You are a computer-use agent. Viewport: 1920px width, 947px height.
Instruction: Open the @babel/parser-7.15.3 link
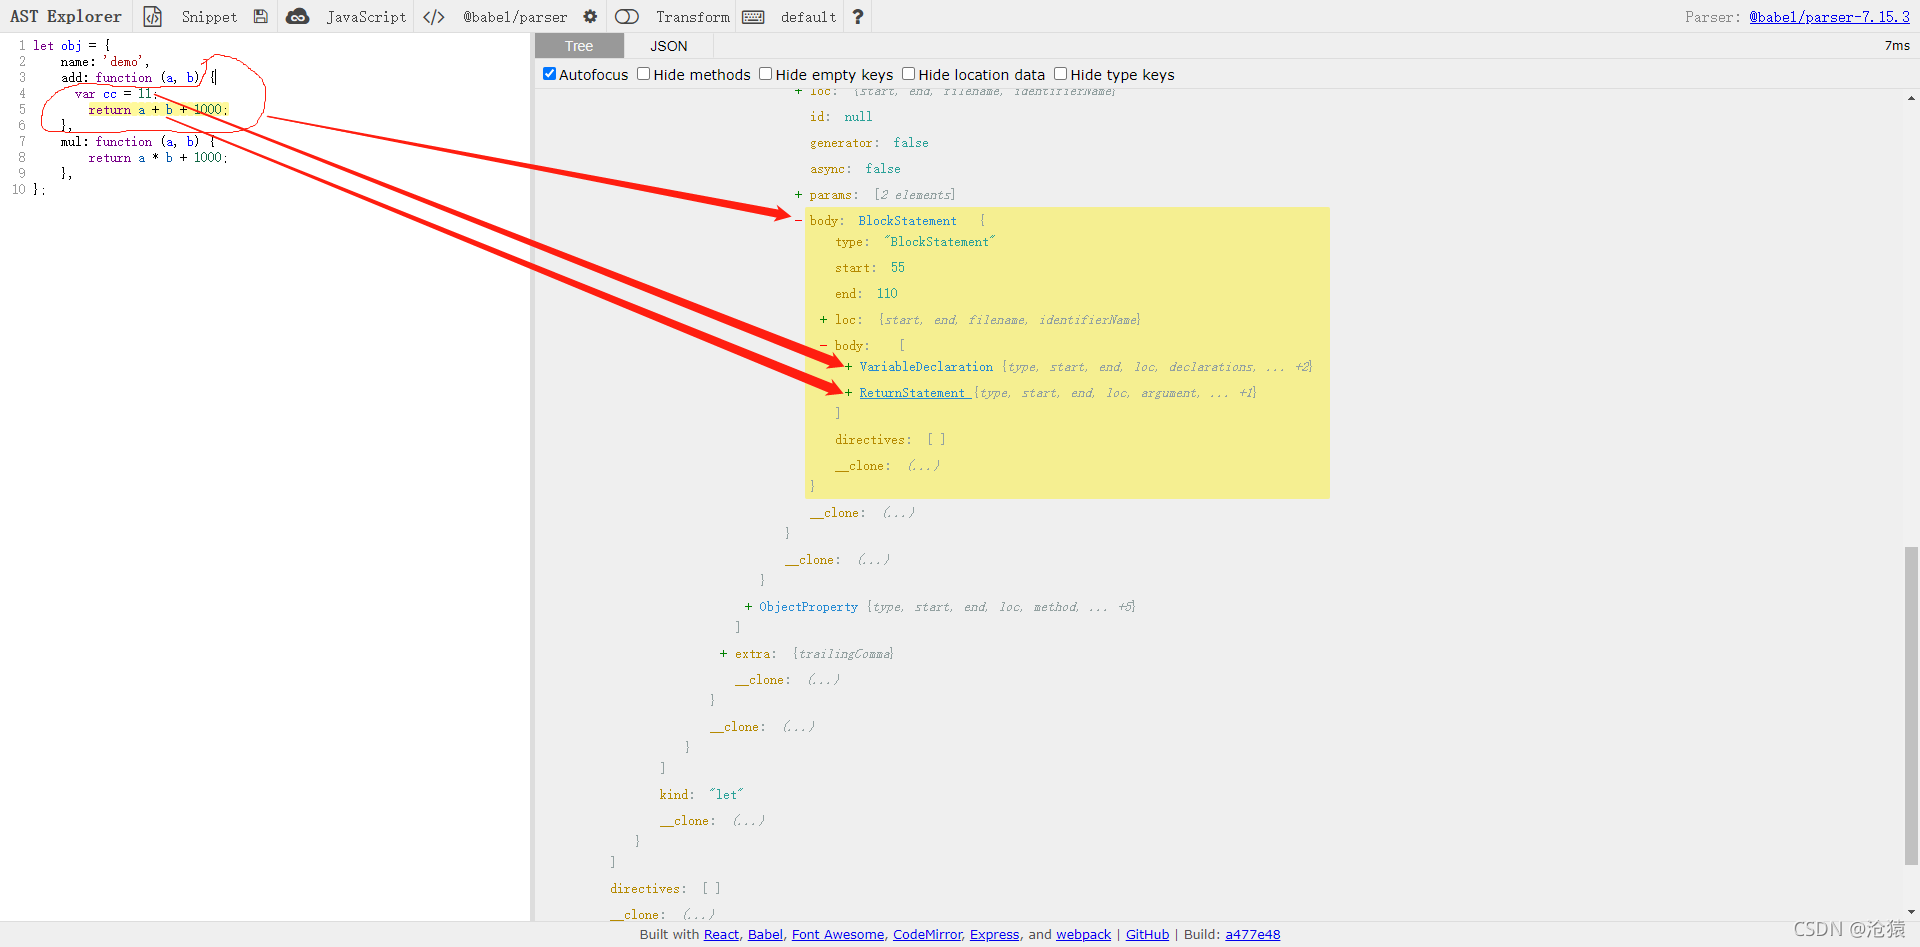coord(1829,17)
